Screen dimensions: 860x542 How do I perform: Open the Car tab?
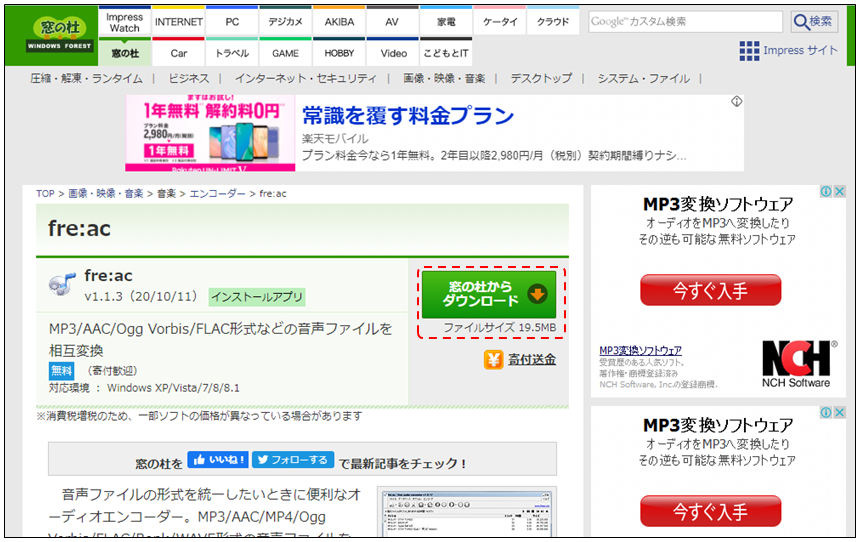click(x=179, y=53)
